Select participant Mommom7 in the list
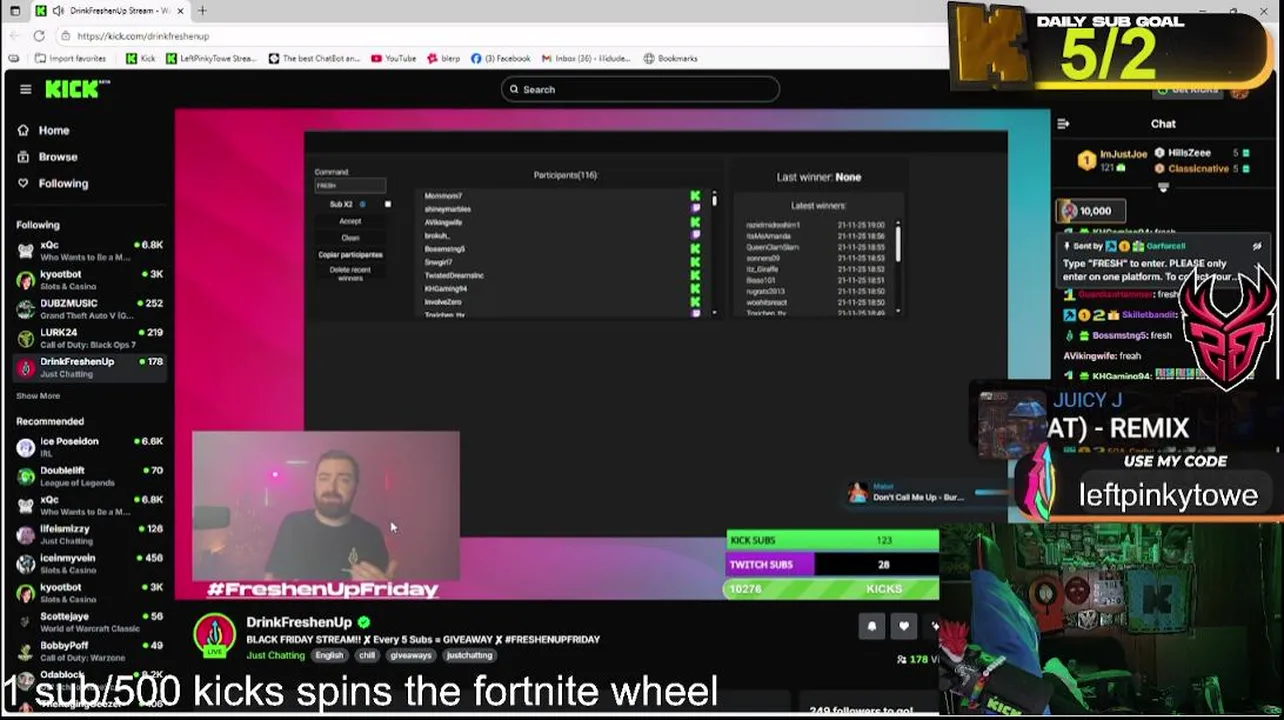The width and height of the screenshot is (1284, 720). [443, 196]
